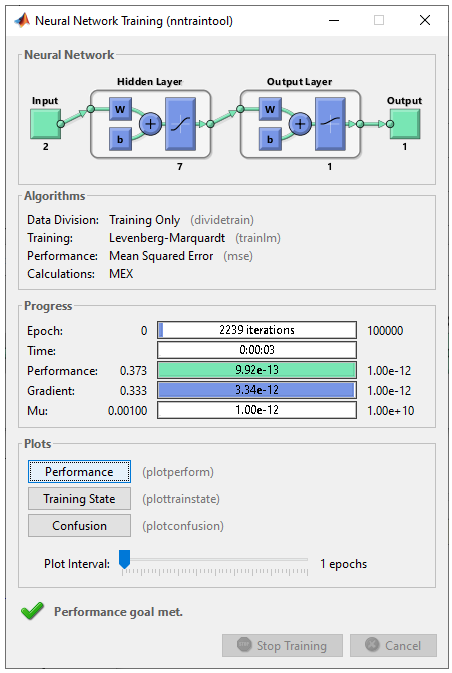Select the Output Layer weight W block

point(270,109)
